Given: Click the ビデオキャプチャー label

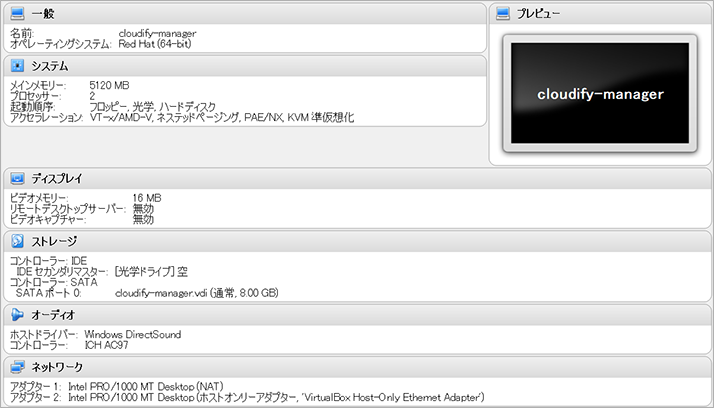Looking at the screenshot, I should pyautogui.click(x=48, y=219).
